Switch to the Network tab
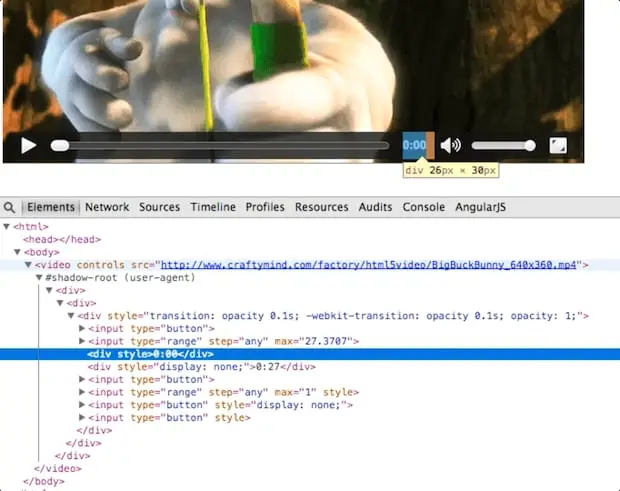Viewport: 620px width, 491px height. click(x=107, y=207)
